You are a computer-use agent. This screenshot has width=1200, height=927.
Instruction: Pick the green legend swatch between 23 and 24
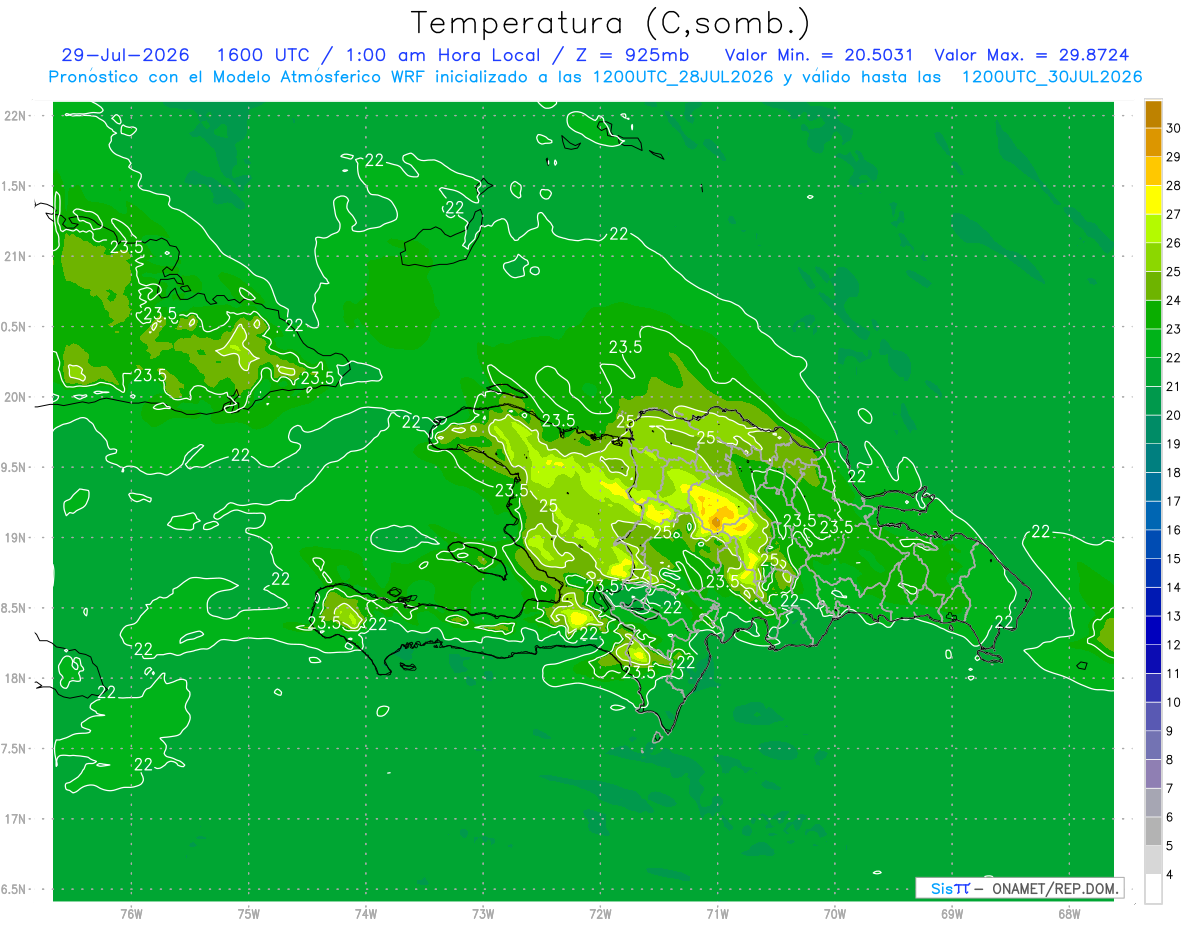coord(1153,315)
